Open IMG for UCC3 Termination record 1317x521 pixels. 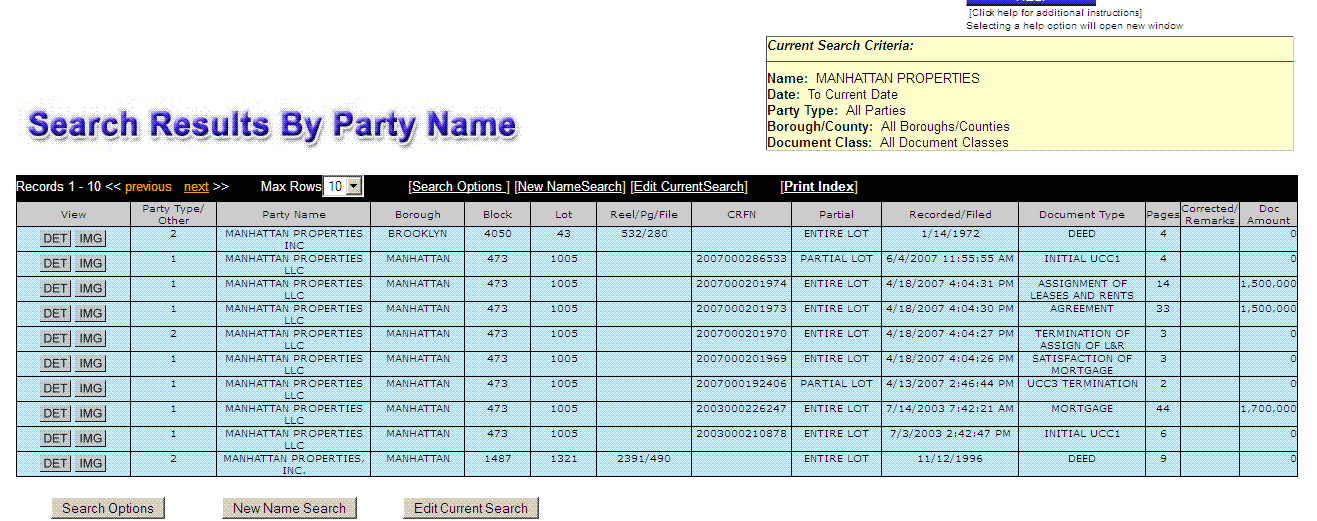coord(91,388)
